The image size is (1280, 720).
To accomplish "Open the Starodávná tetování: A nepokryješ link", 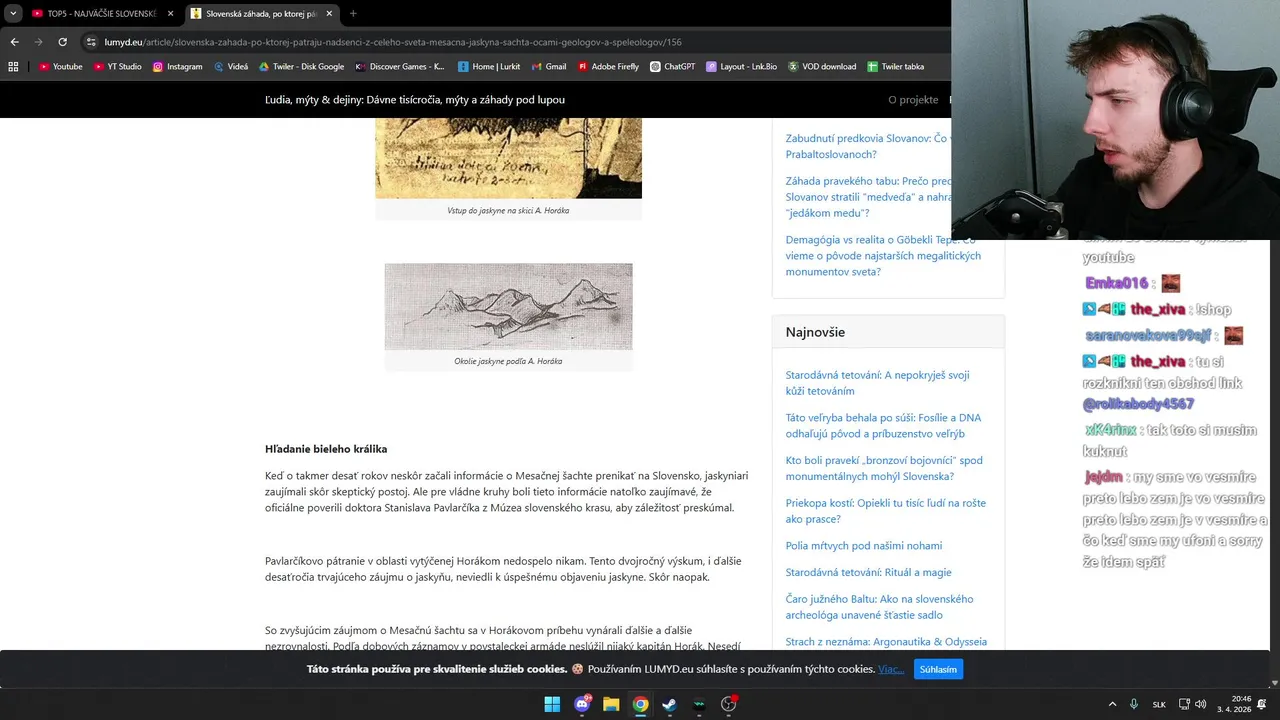I will point(877,383).
